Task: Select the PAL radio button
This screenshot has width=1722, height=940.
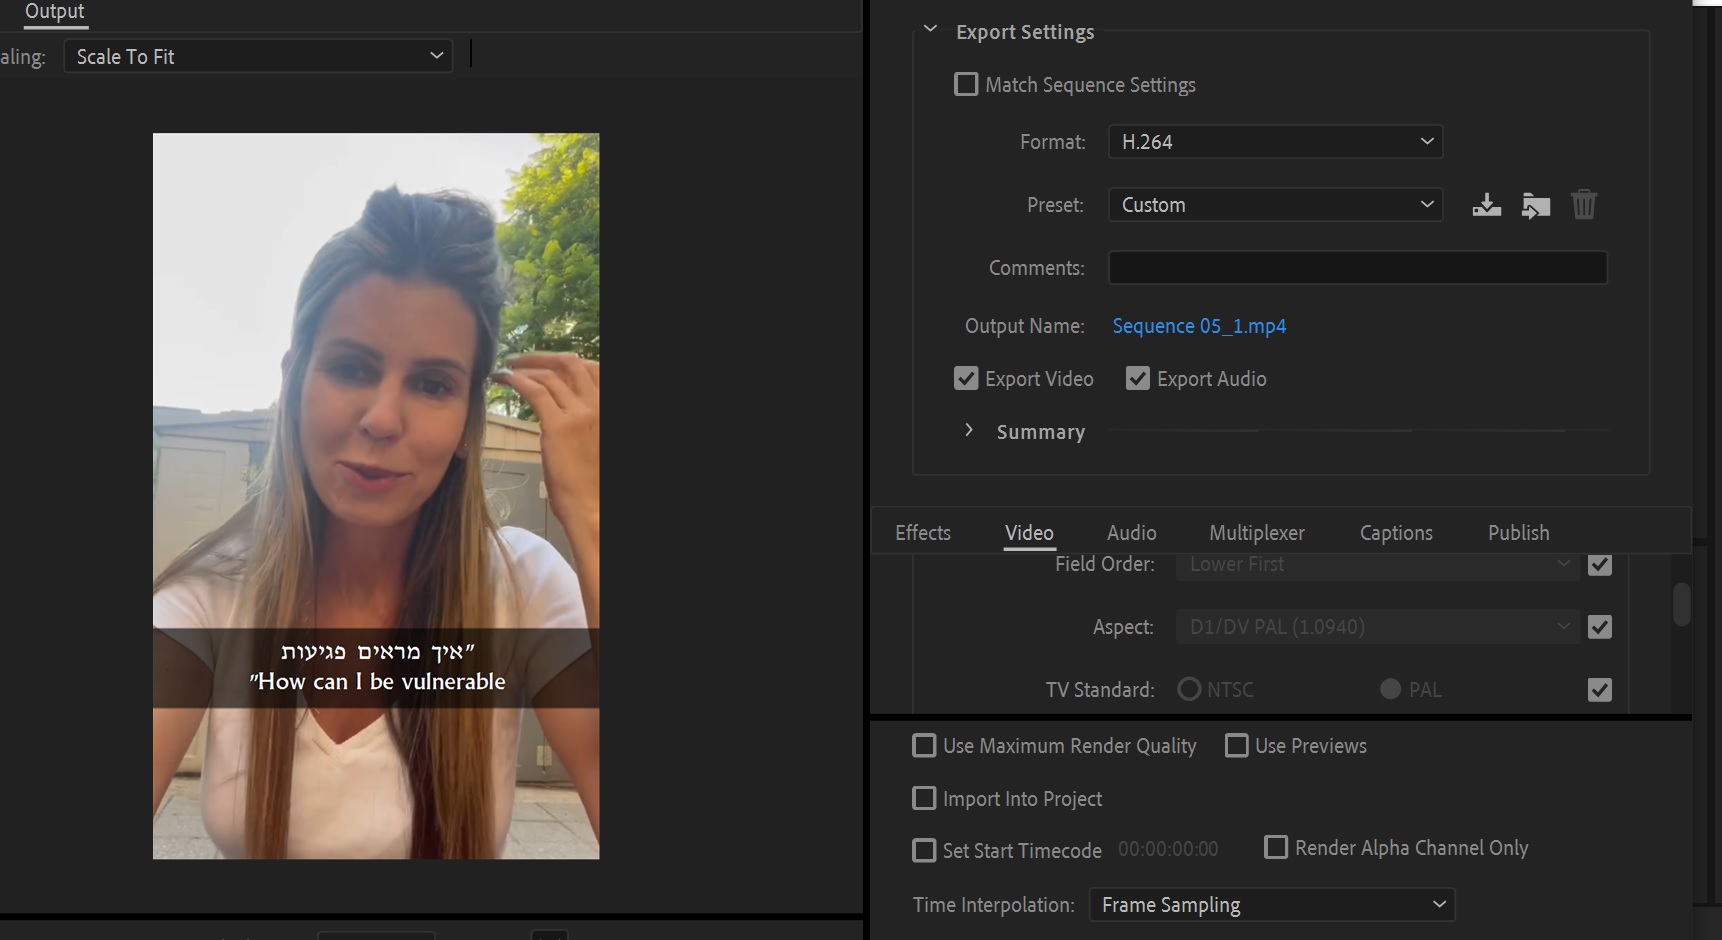Action: coord(1390,689)
